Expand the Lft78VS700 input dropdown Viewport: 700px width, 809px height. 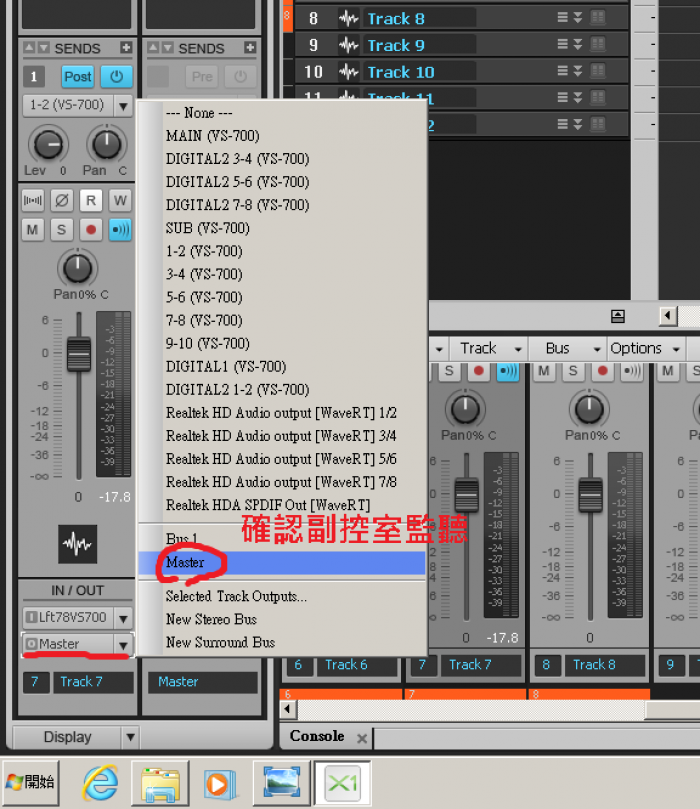point(123,618)
